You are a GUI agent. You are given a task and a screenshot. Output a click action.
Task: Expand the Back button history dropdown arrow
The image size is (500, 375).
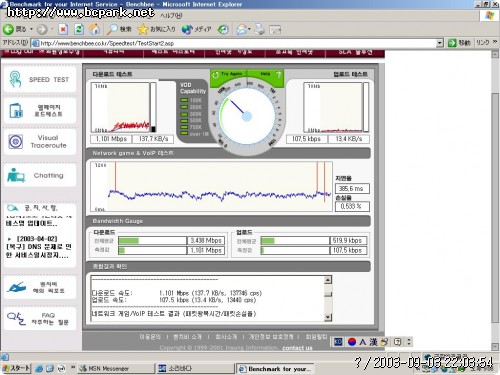tap(32, 29)
